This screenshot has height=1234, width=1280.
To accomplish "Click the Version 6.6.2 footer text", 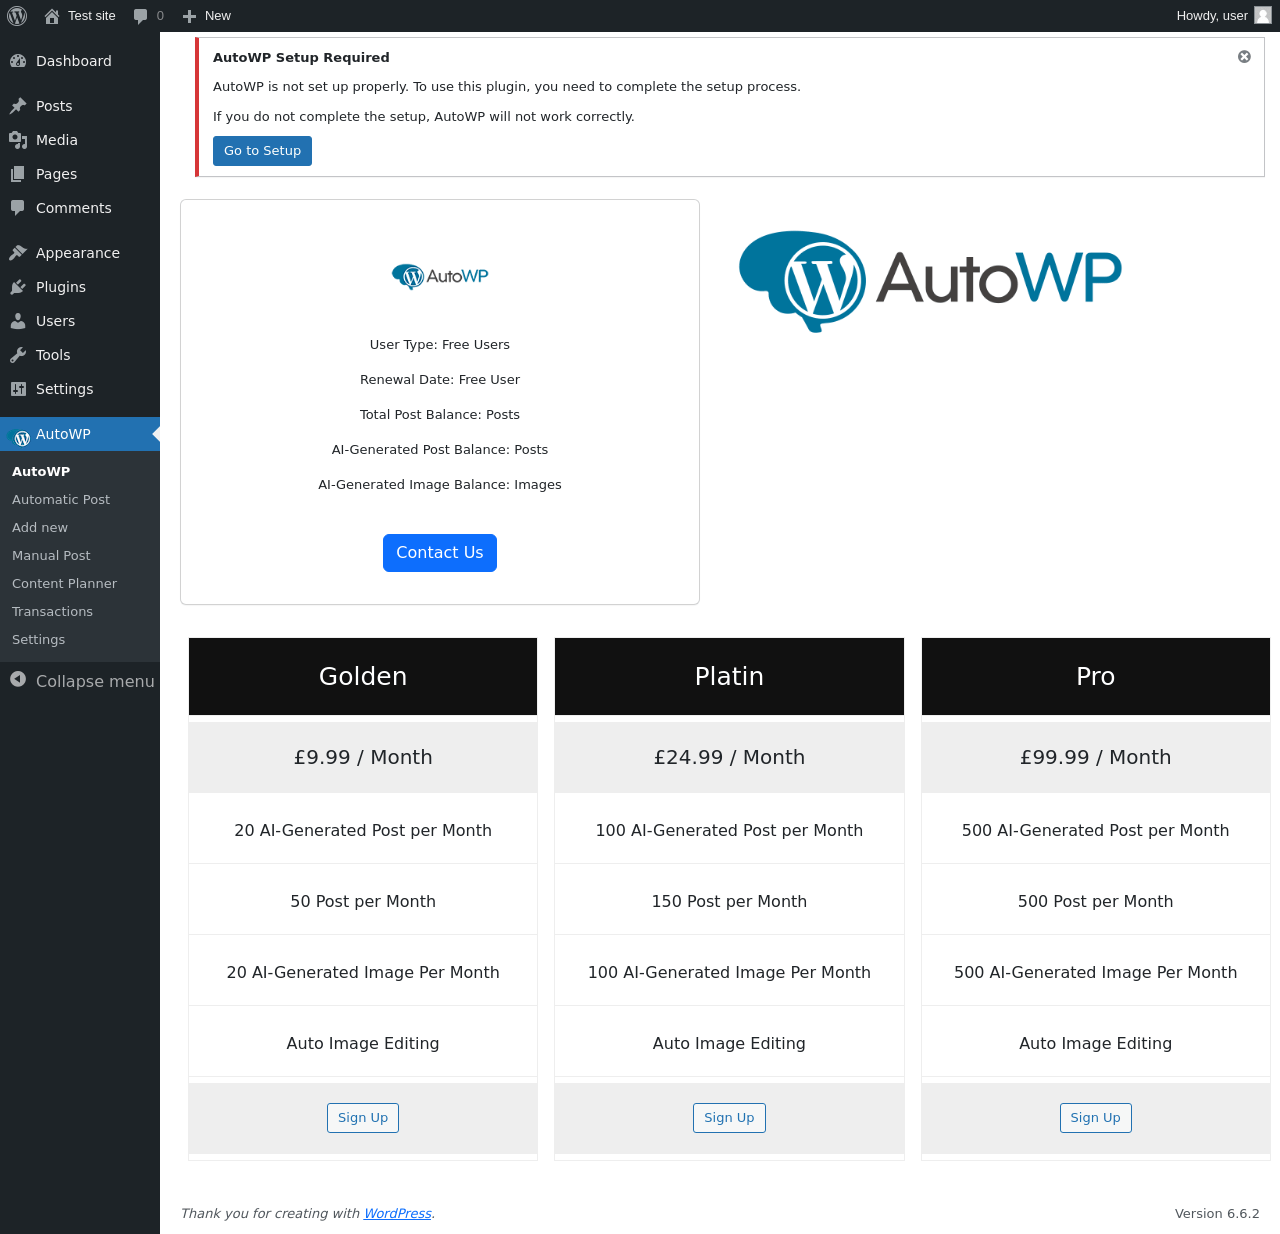I will click(1217, 1214).
